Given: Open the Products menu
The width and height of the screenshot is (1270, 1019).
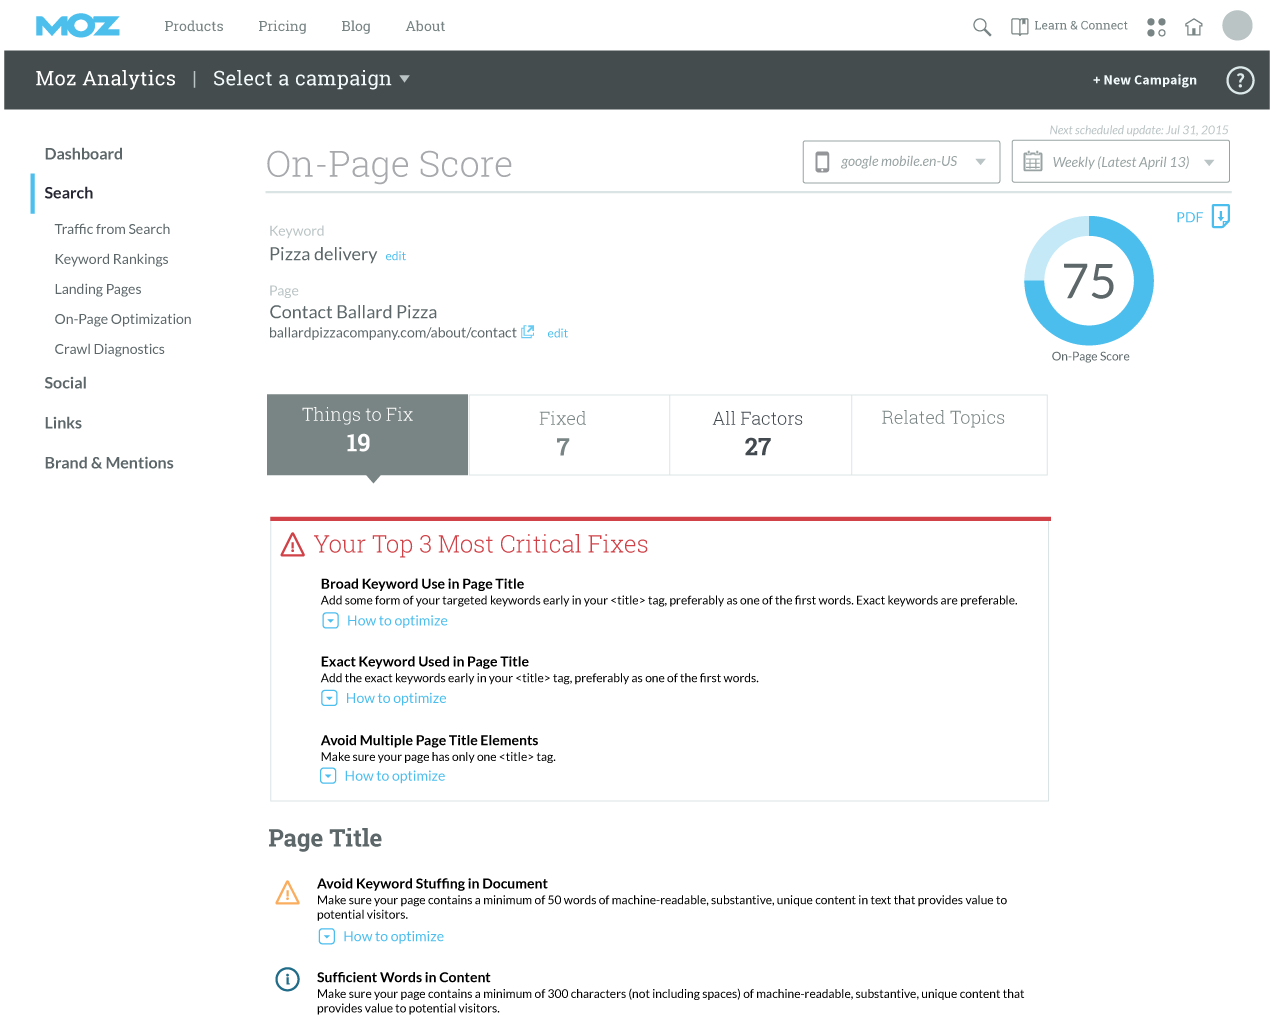Looking at the screenshot, I should [x=194, y=26].
